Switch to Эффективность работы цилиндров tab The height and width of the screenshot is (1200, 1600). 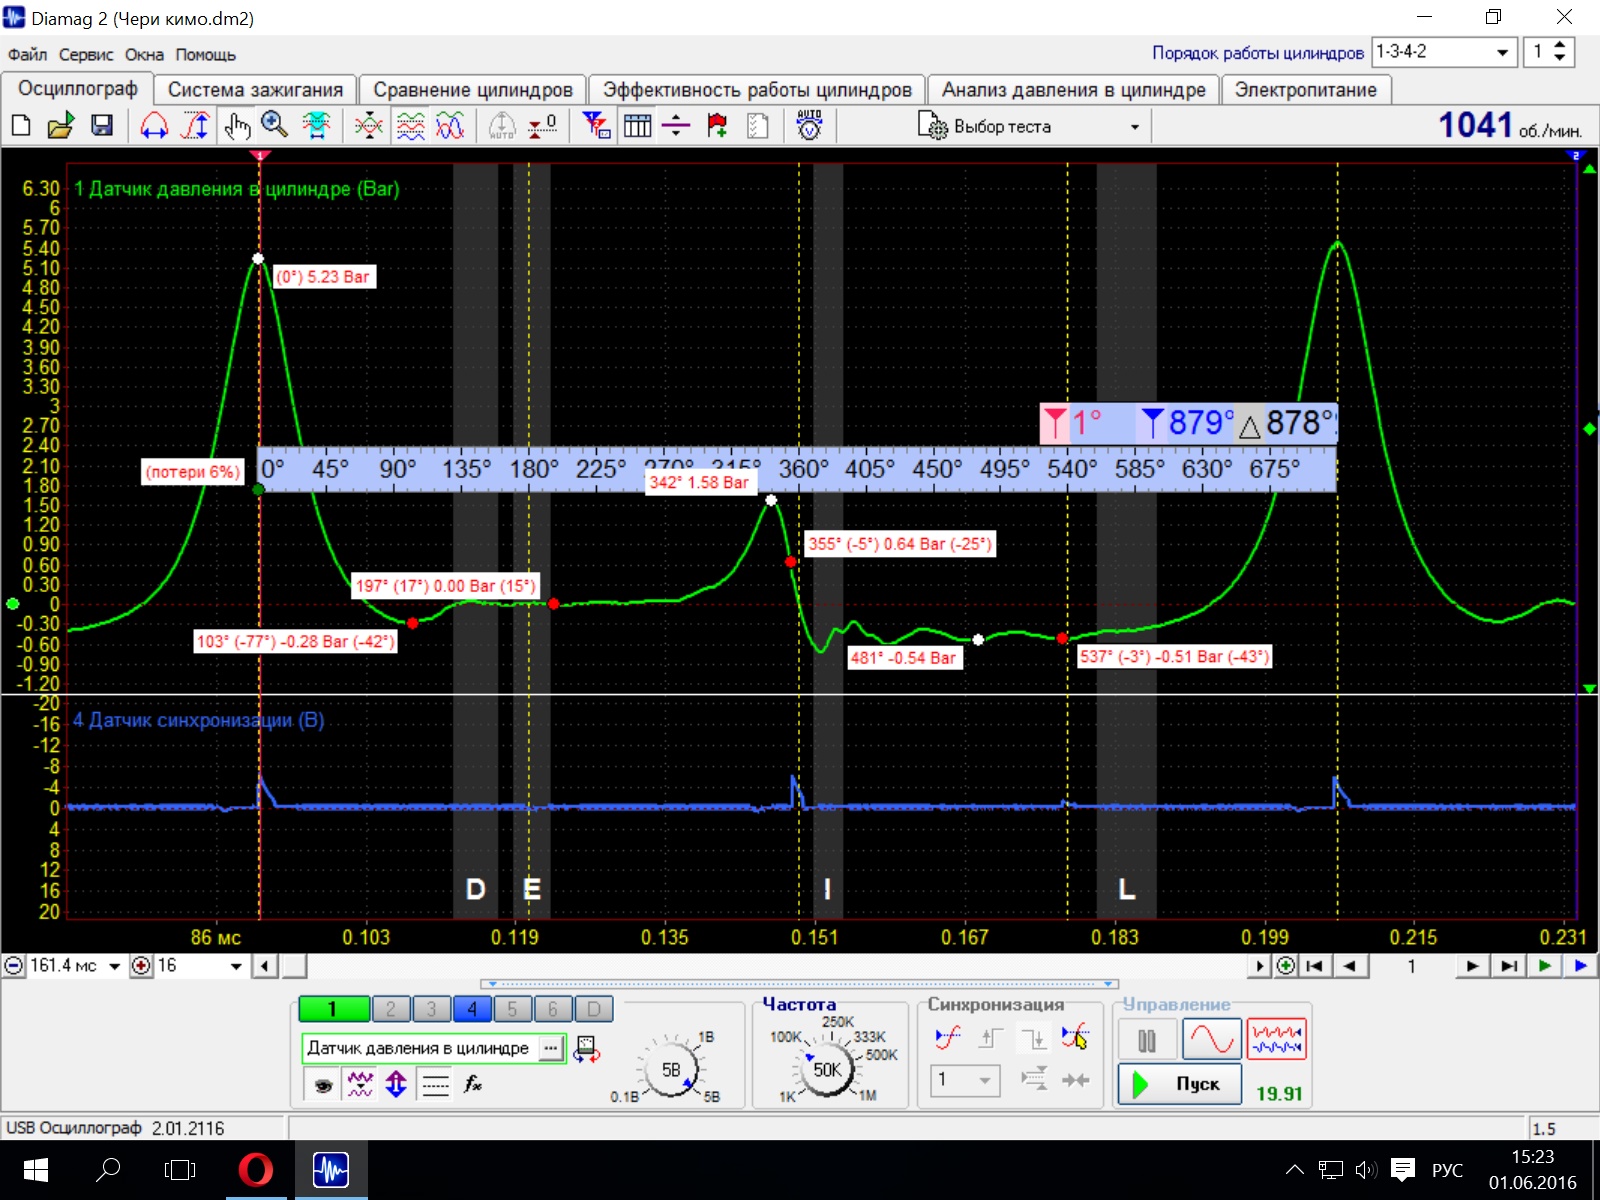pos(757,90)
